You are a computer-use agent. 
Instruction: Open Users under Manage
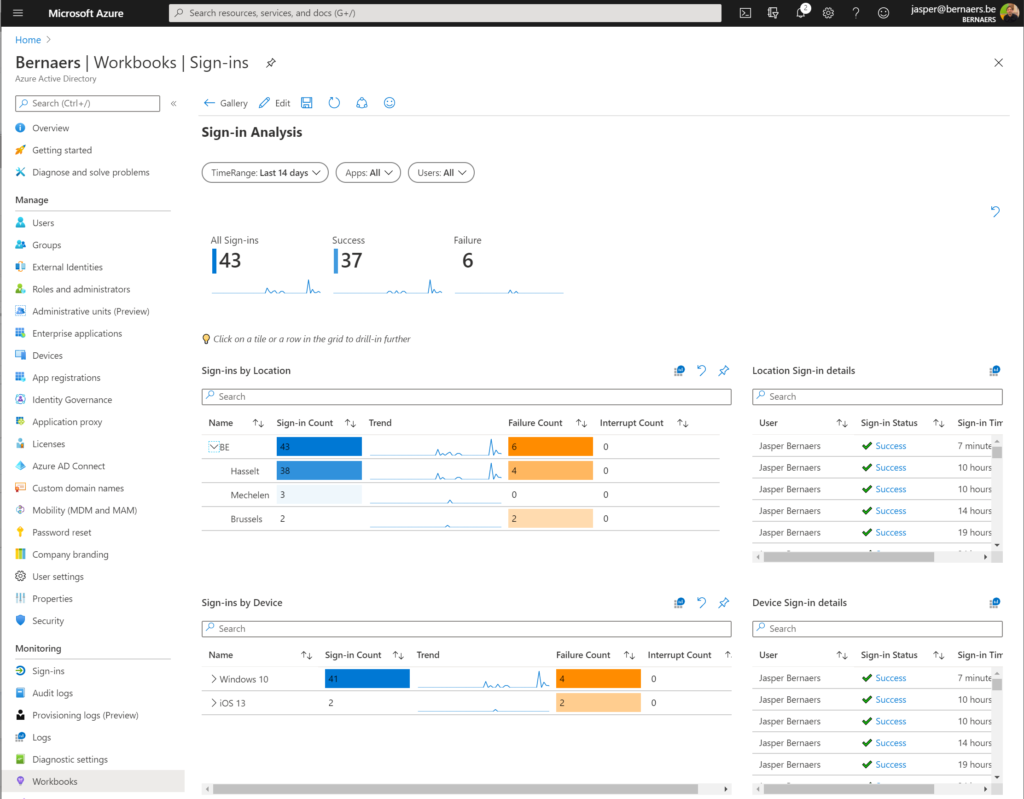(x=43, y=223)
